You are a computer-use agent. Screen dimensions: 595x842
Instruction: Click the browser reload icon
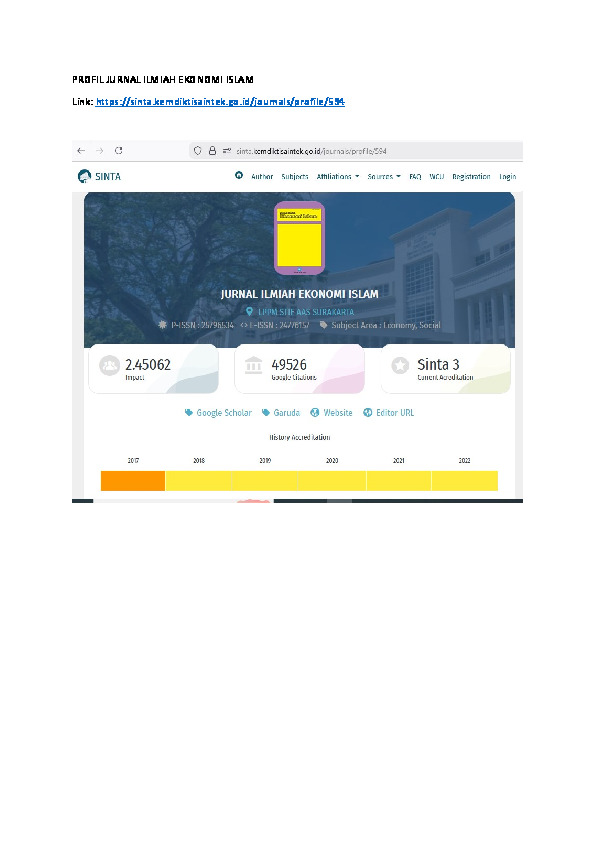click(x=119, y=150)
